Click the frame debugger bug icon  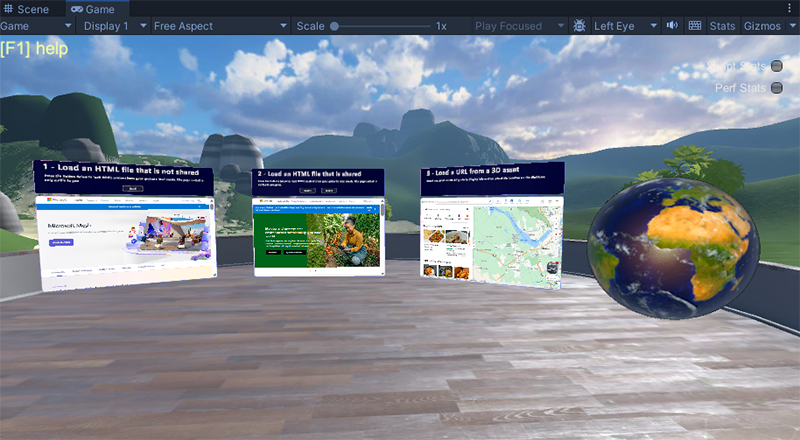(579, 26)
